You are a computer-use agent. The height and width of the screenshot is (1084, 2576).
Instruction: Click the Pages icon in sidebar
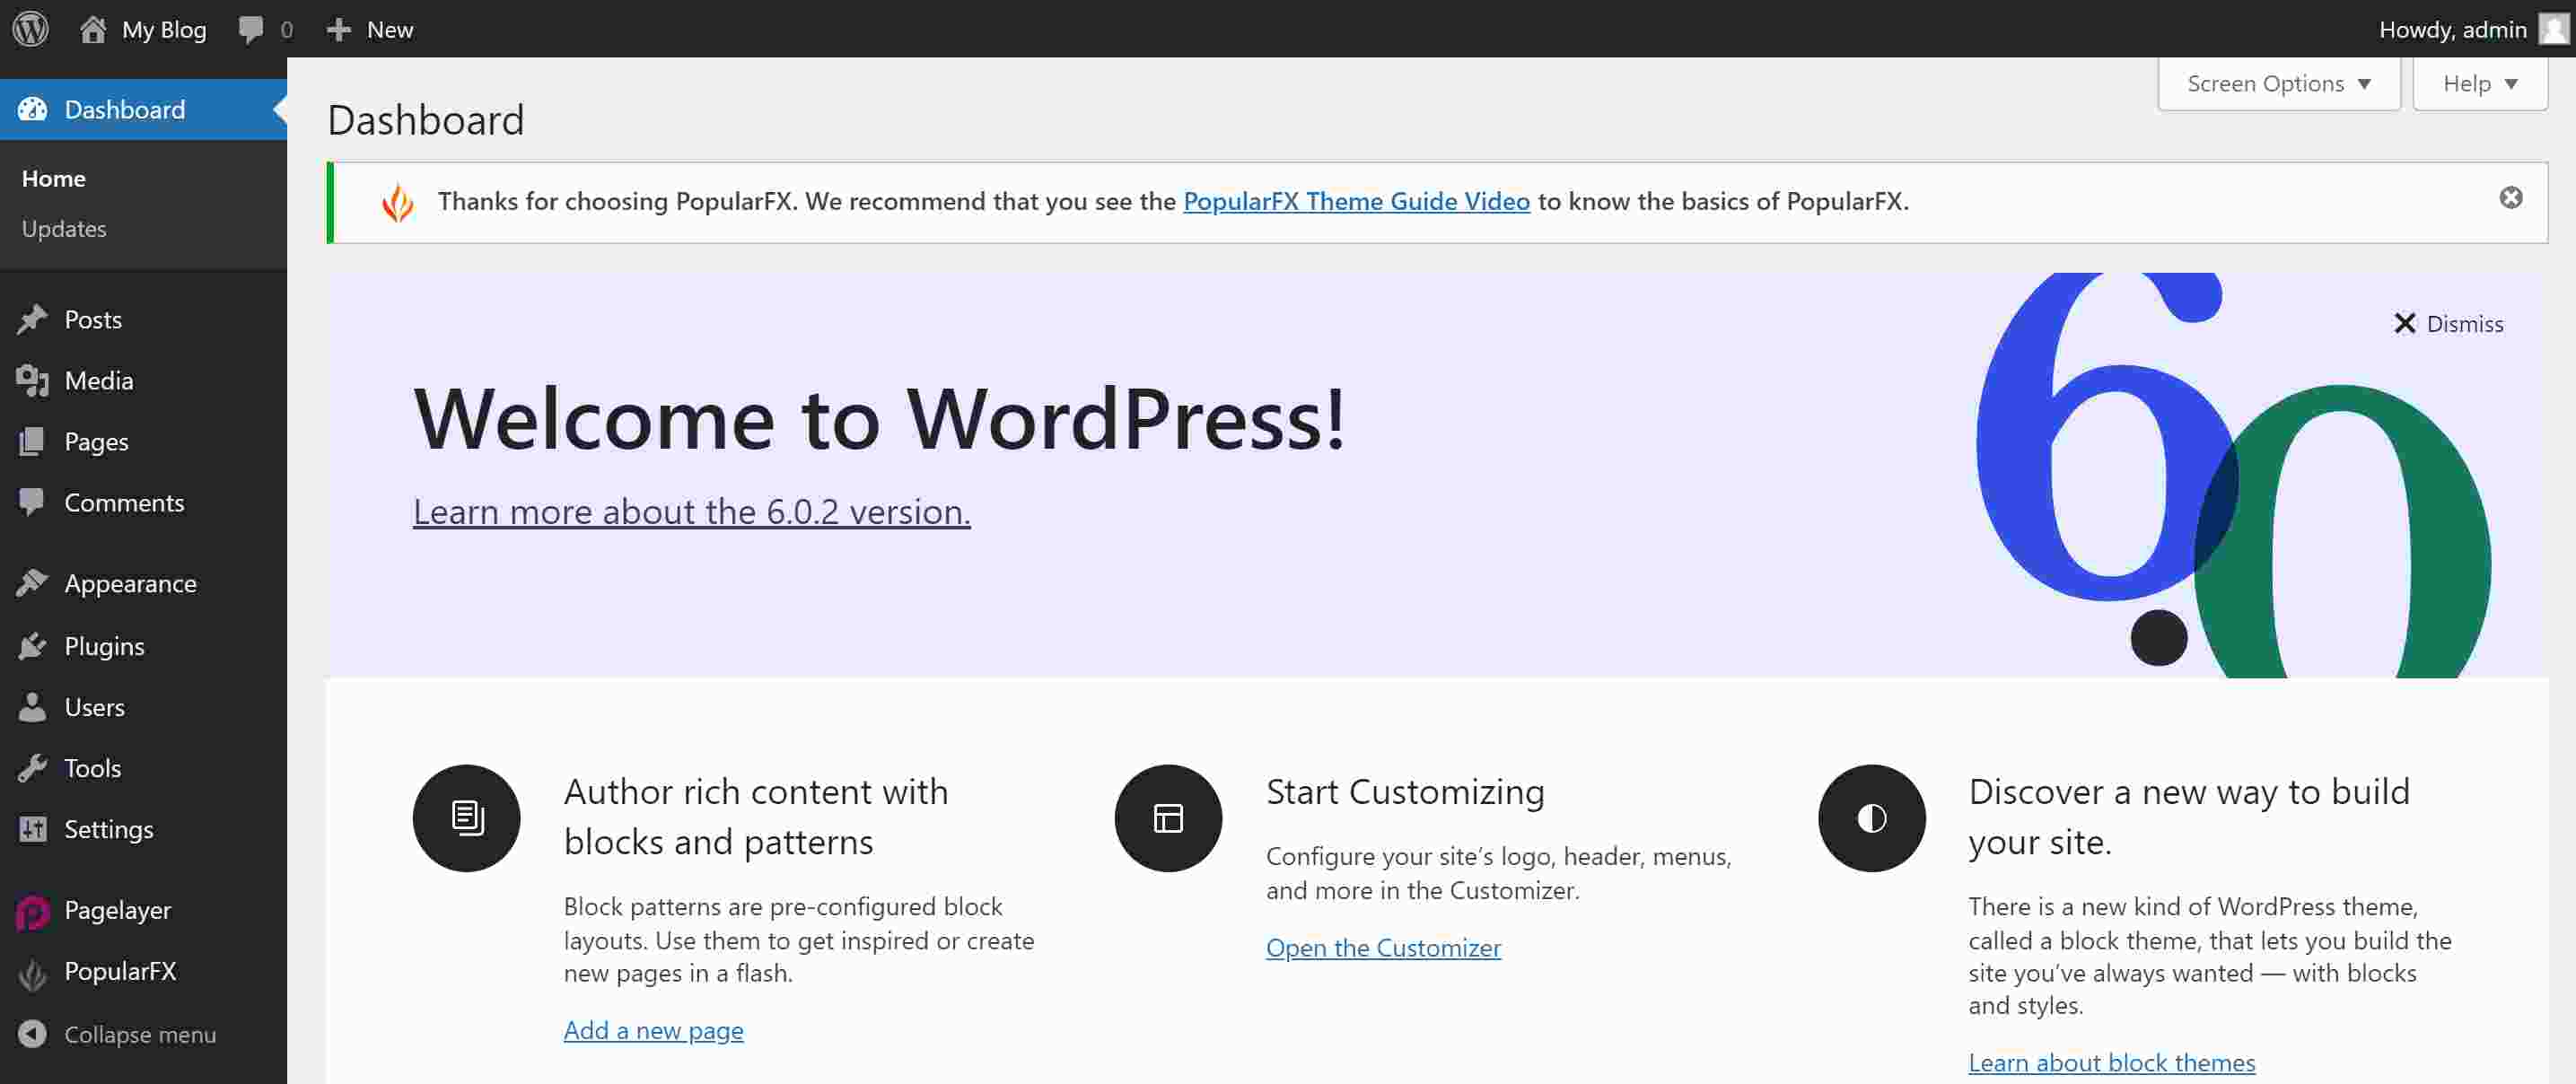[32, 441]
